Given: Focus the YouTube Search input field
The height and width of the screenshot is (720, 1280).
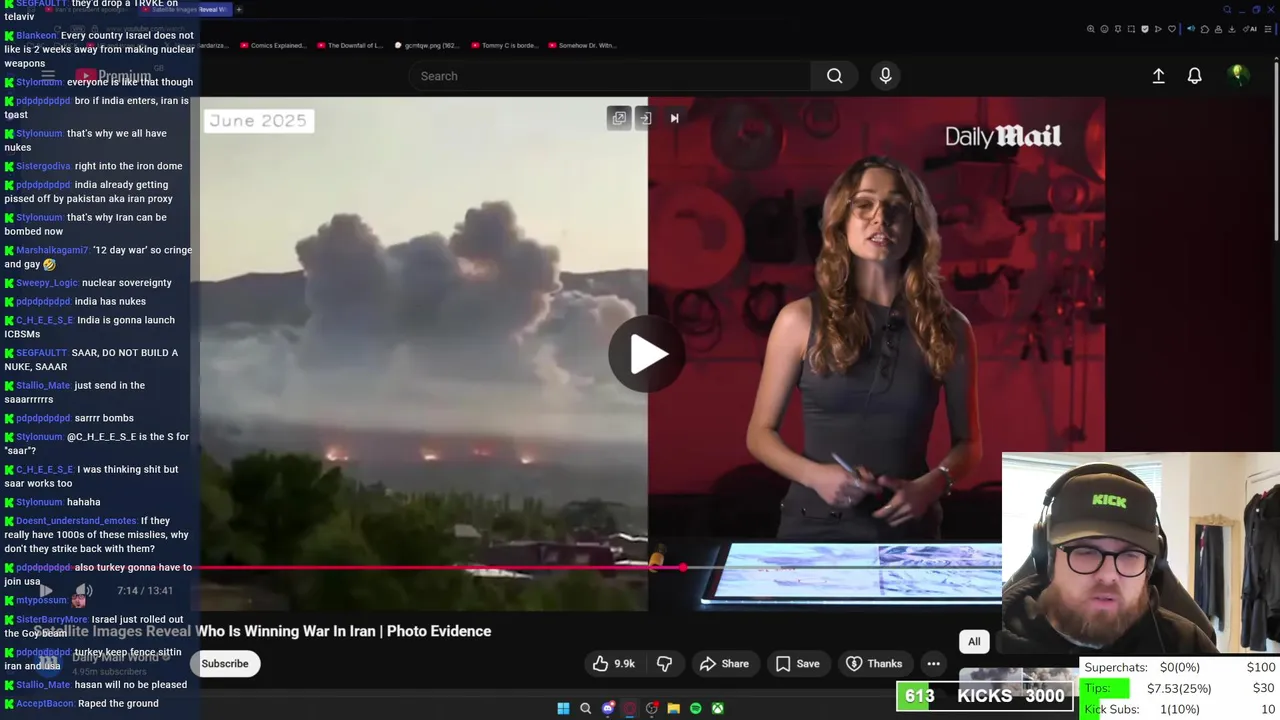Looking at the screenshot, I should [x=610, y=76].
